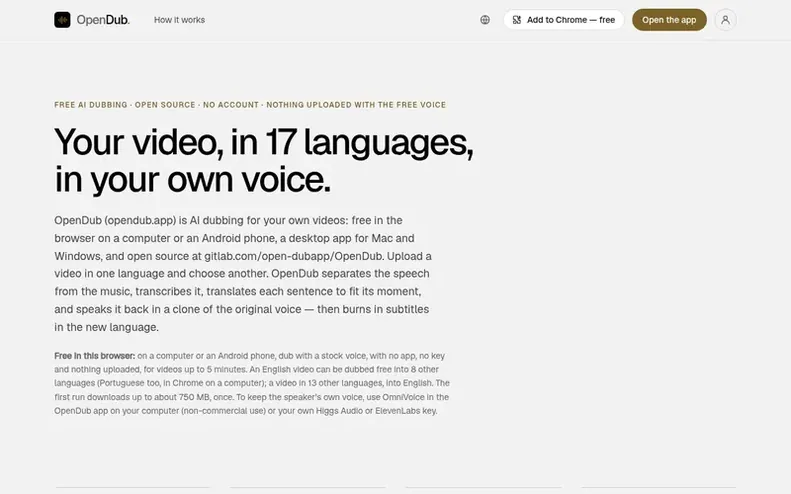Click headline line 'in your own voice.'

click(x=192, y=179)
